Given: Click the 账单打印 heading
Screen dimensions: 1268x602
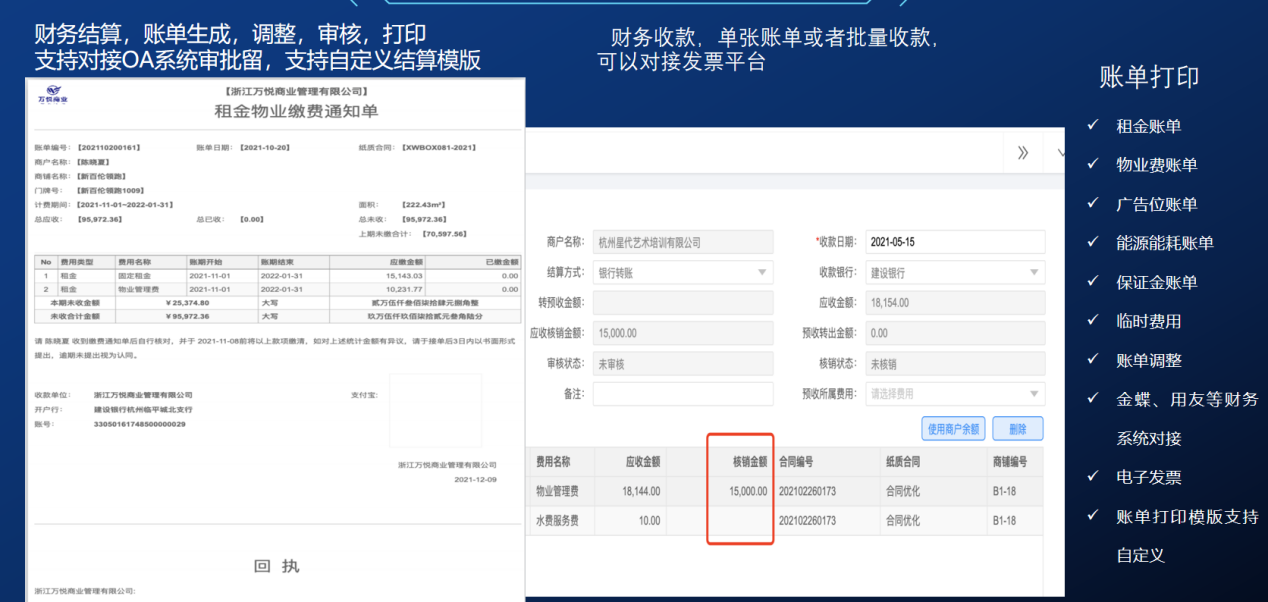Looking at the screenshot, I should 1149,77.
